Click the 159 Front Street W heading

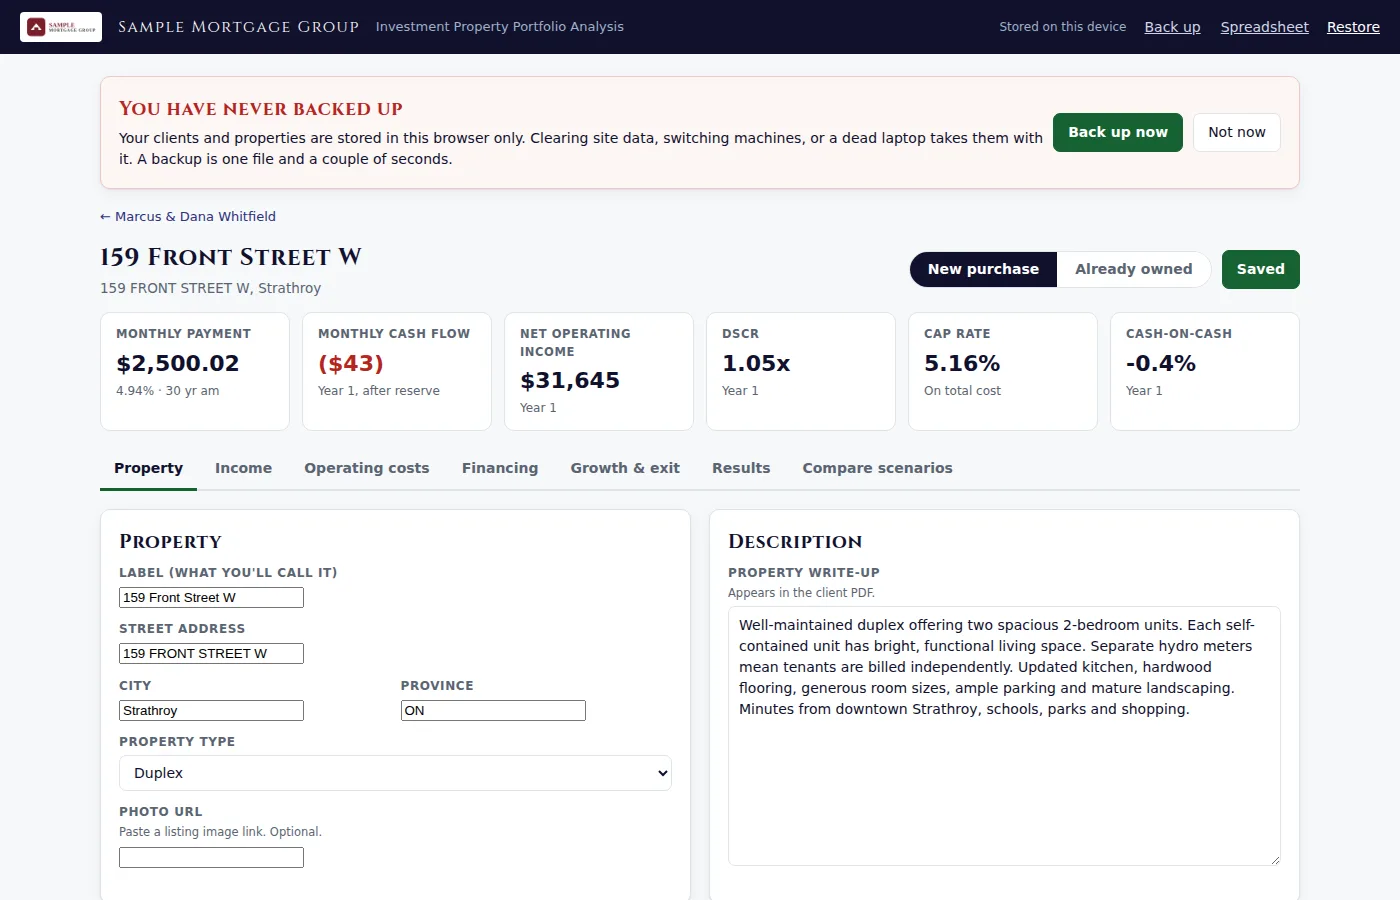[231, 257]
